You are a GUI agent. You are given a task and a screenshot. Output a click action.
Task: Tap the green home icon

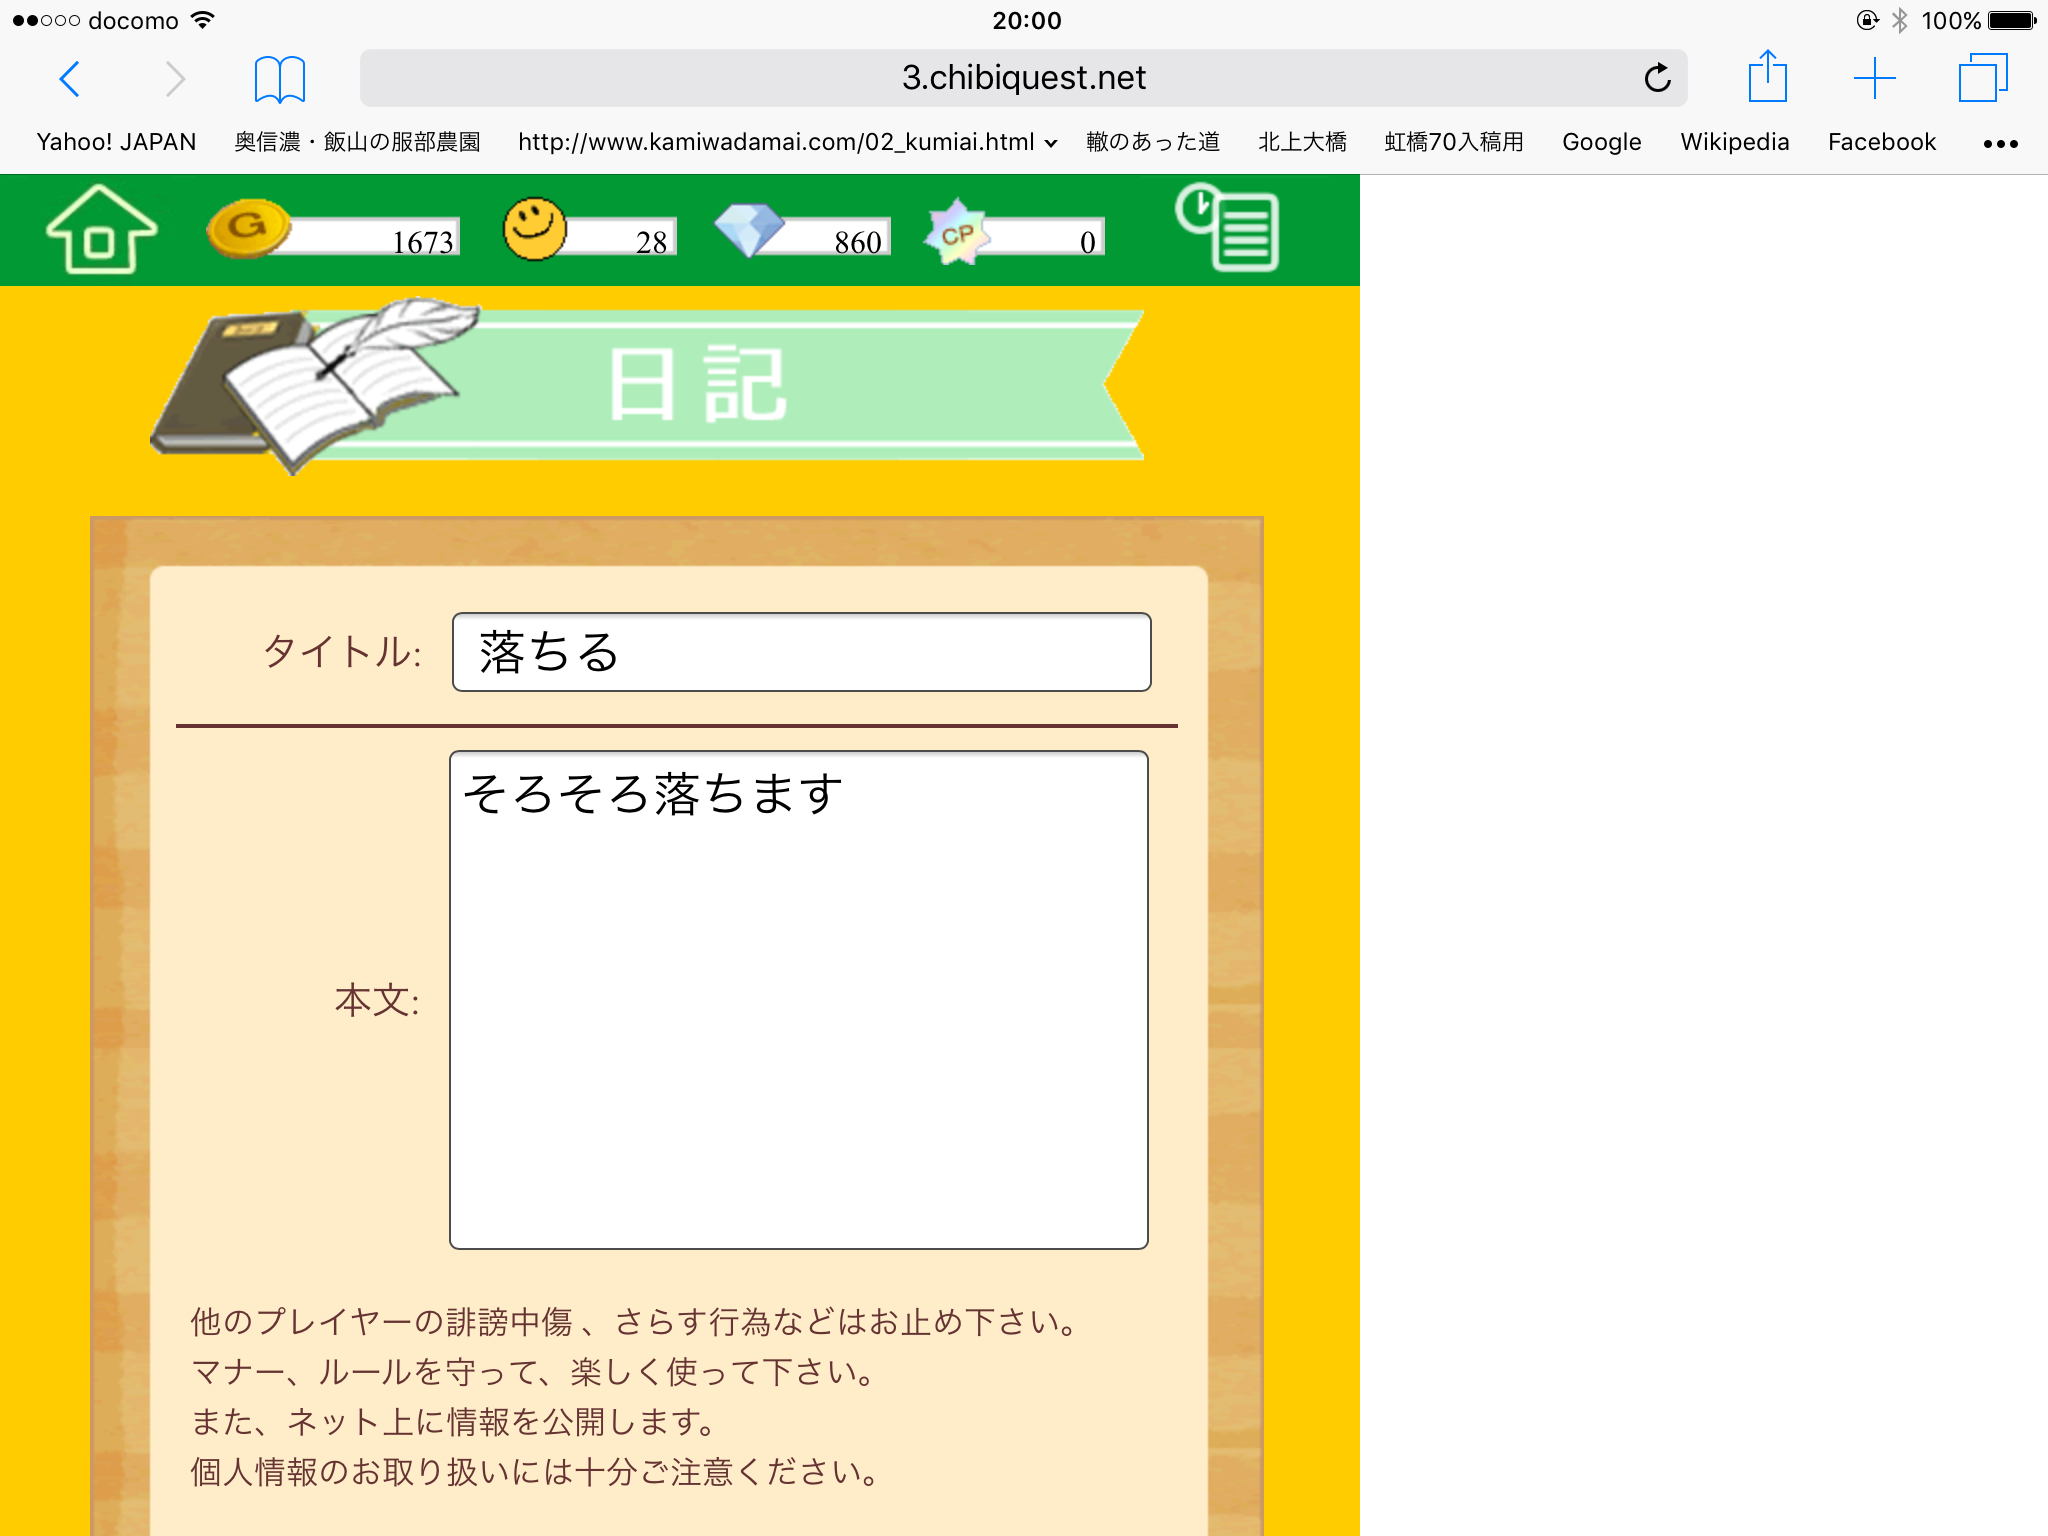click(101, 230)
